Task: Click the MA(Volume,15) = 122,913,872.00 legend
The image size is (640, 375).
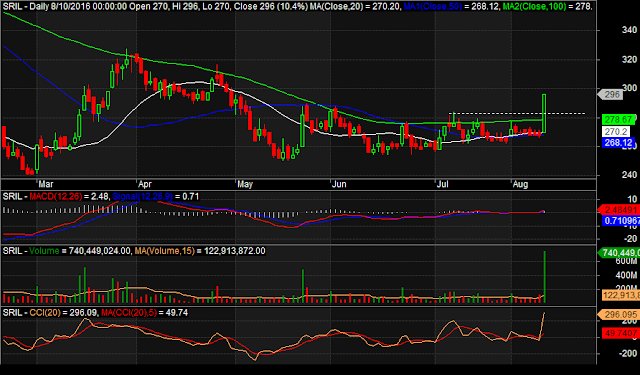Action: pos(200,251)
